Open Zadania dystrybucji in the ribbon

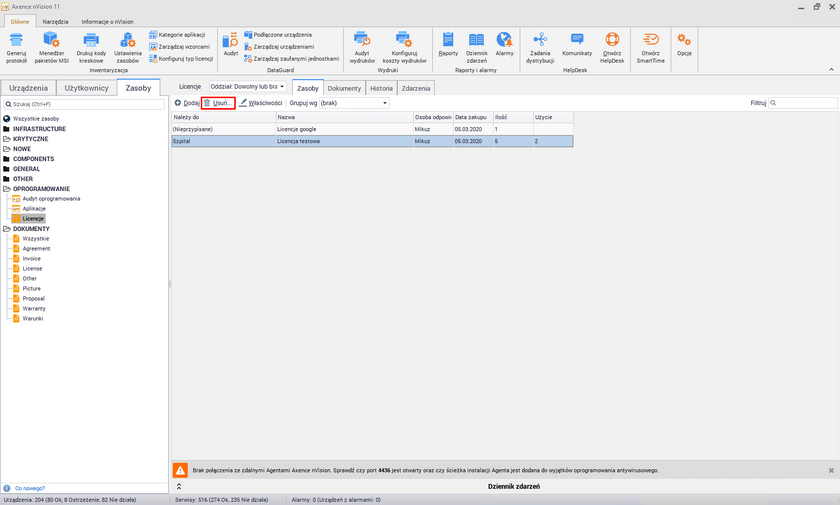pyautogui.click(x=541, y=40)
